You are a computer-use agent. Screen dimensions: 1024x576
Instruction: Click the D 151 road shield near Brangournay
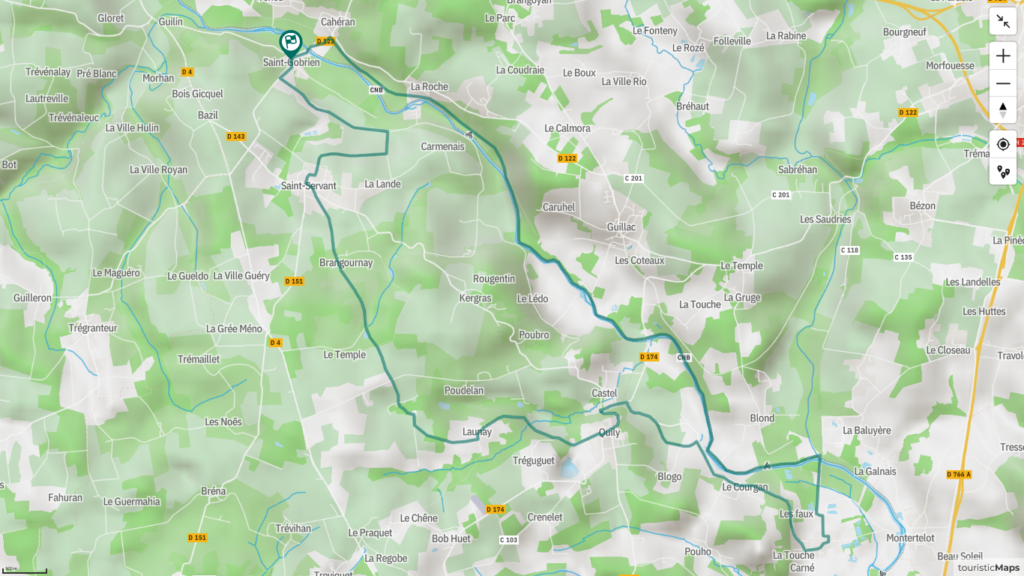click(294, 281)
